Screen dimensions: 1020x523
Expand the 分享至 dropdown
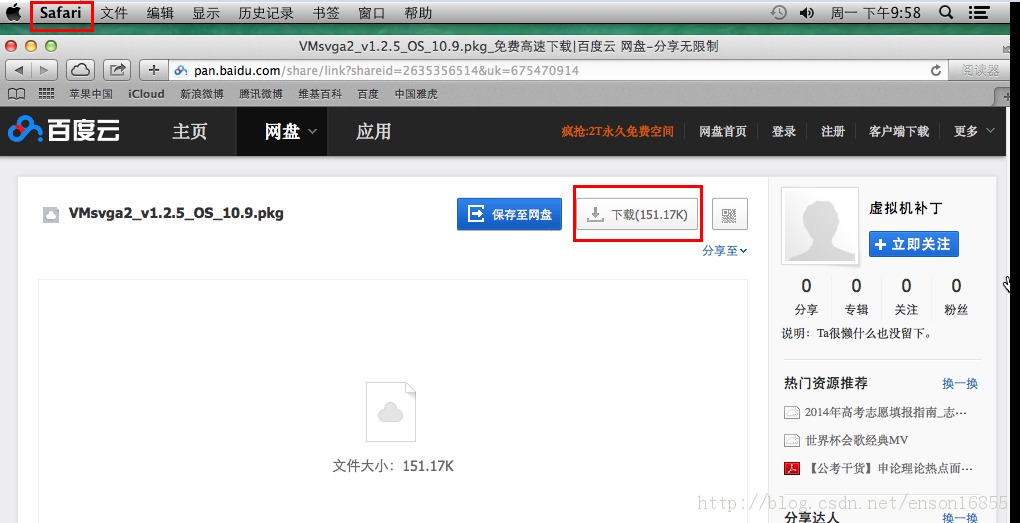pos(725,250)
